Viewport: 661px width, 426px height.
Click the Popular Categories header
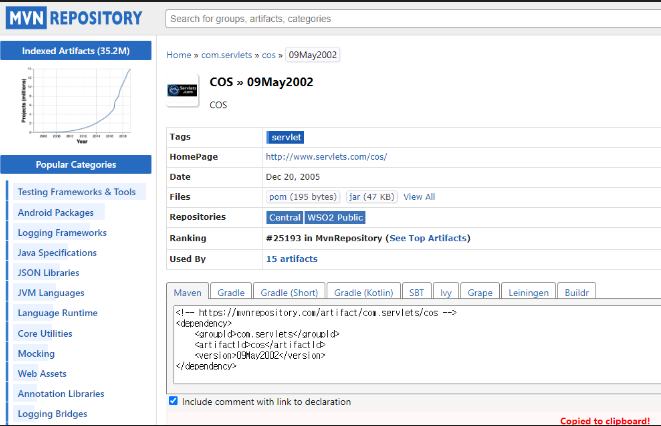(76, 165)
